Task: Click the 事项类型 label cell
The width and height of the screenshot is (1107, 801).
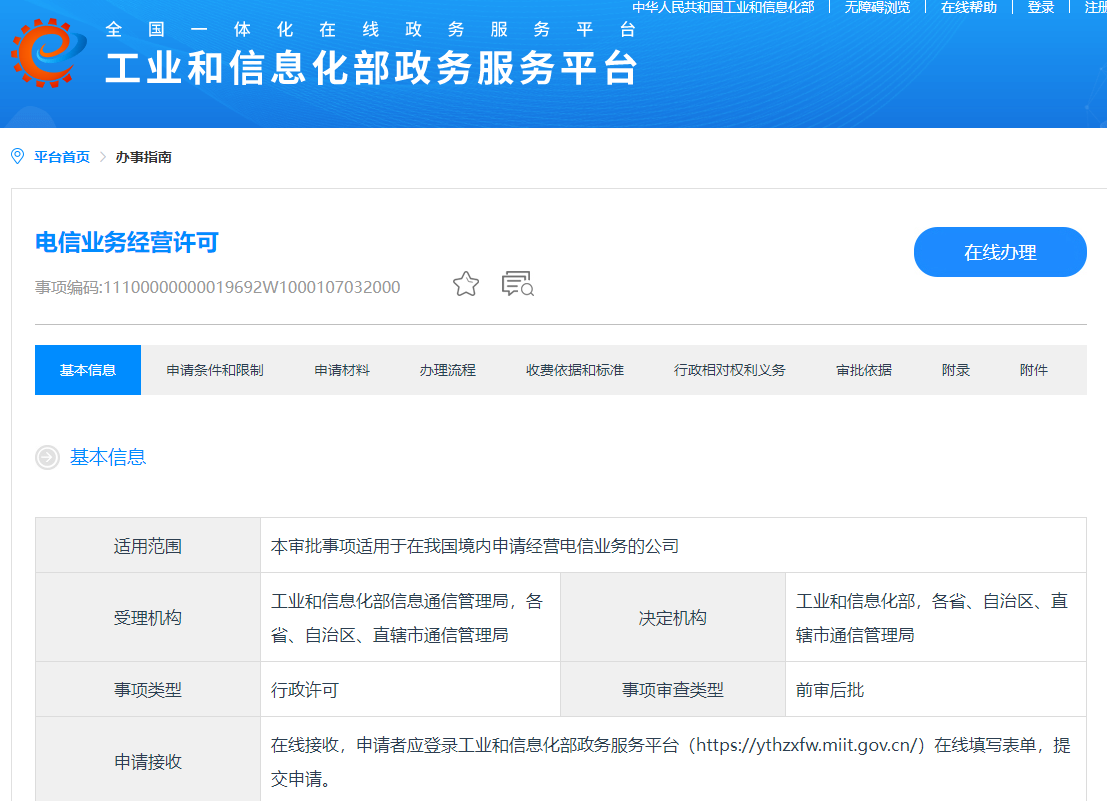Action: (148, 689)
